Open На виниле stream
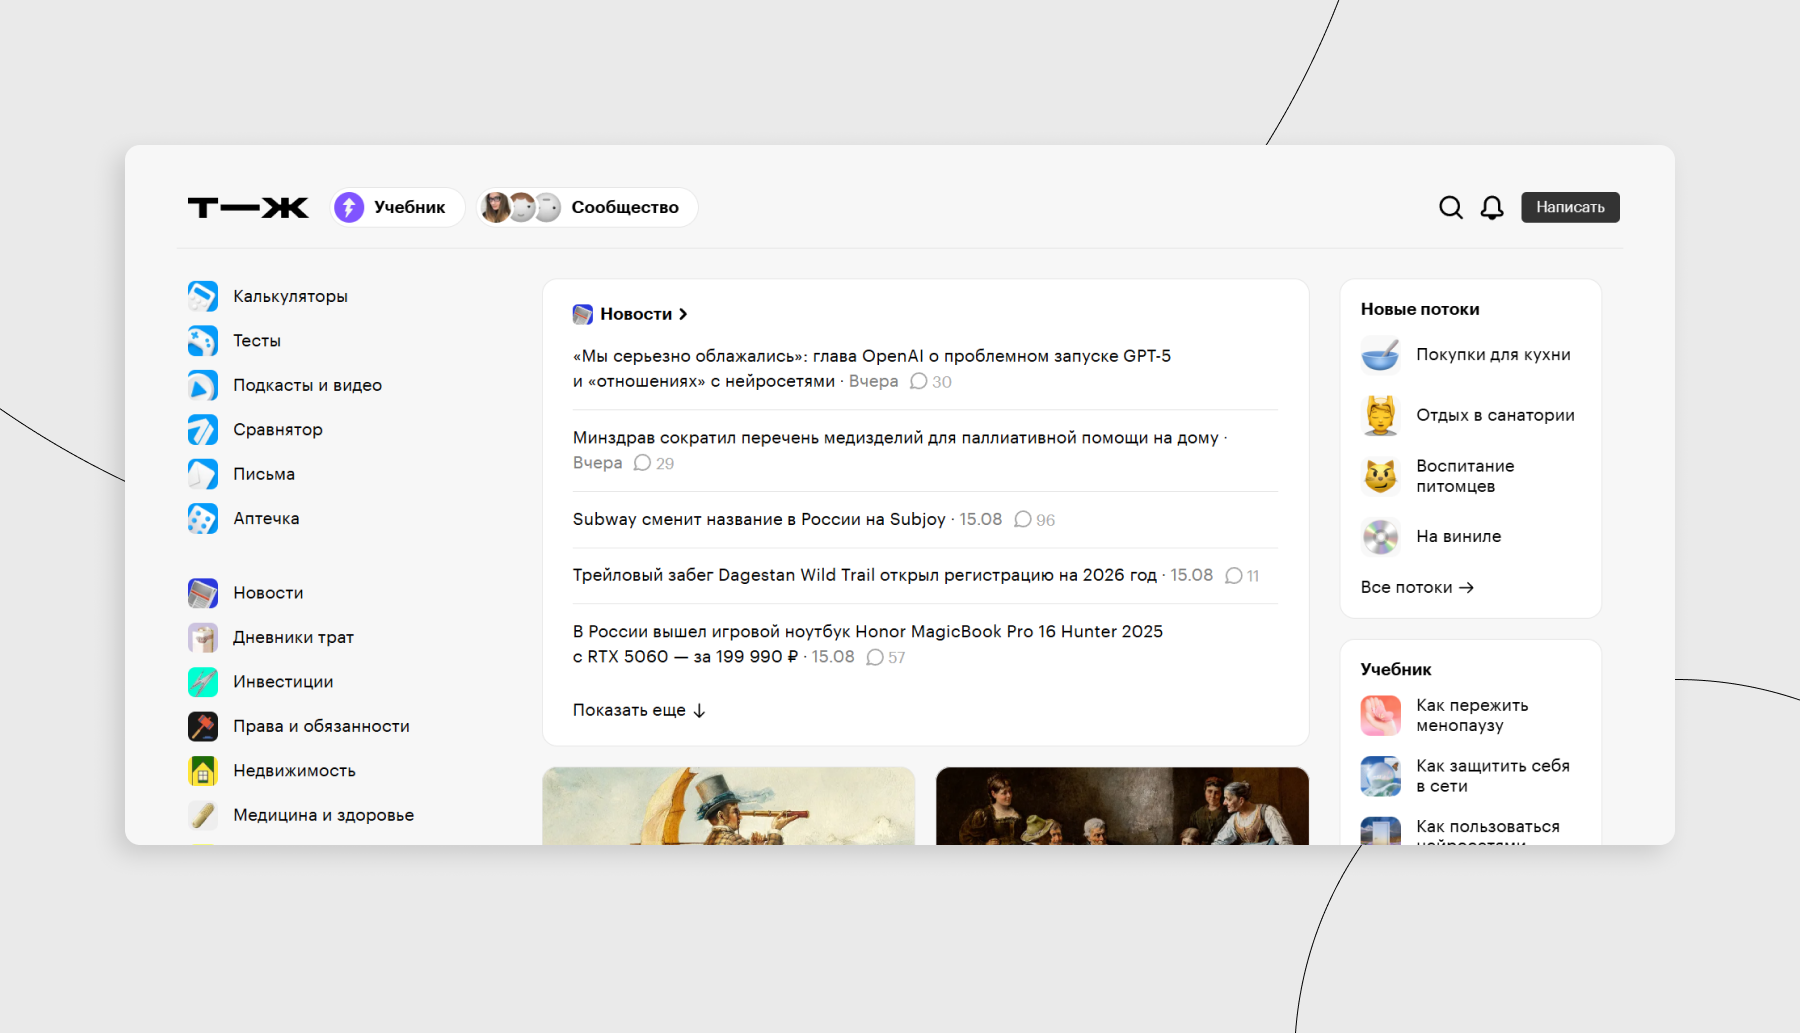Screen dimensions: 1800x1033 pos(1458,537)
